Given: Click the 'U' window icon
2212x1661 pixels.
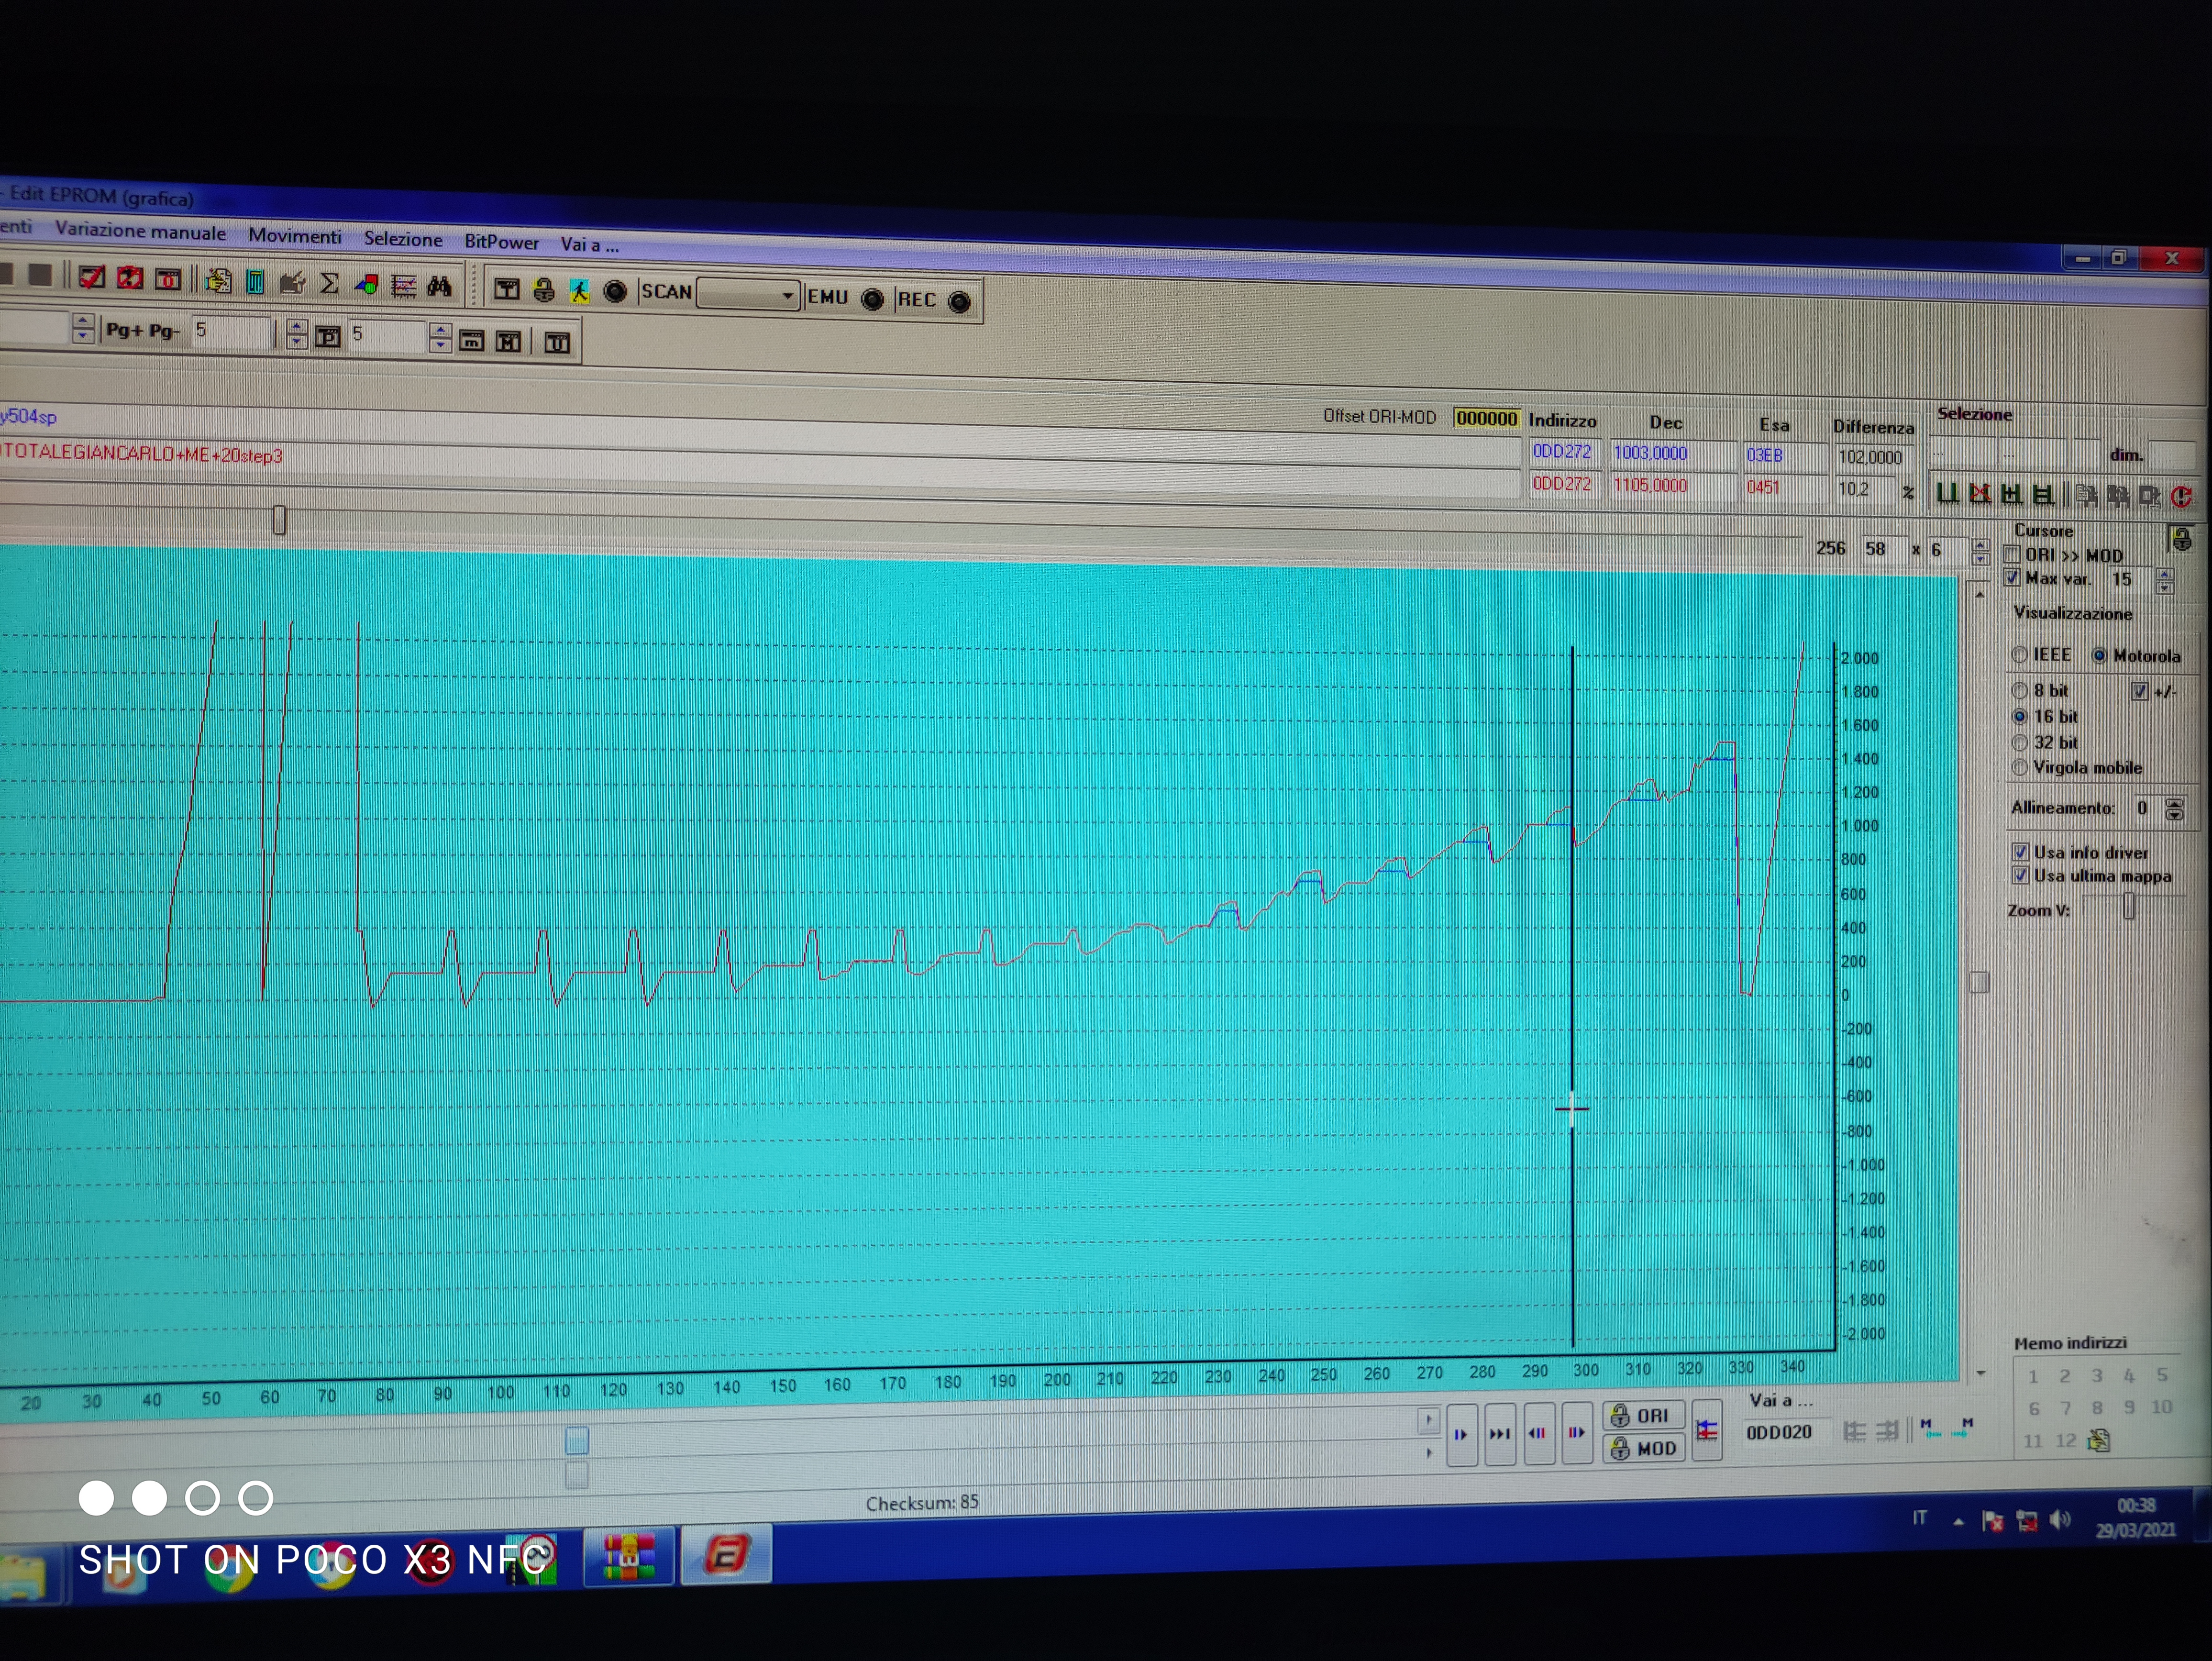Looking at the screenshot, I should 557,343.
